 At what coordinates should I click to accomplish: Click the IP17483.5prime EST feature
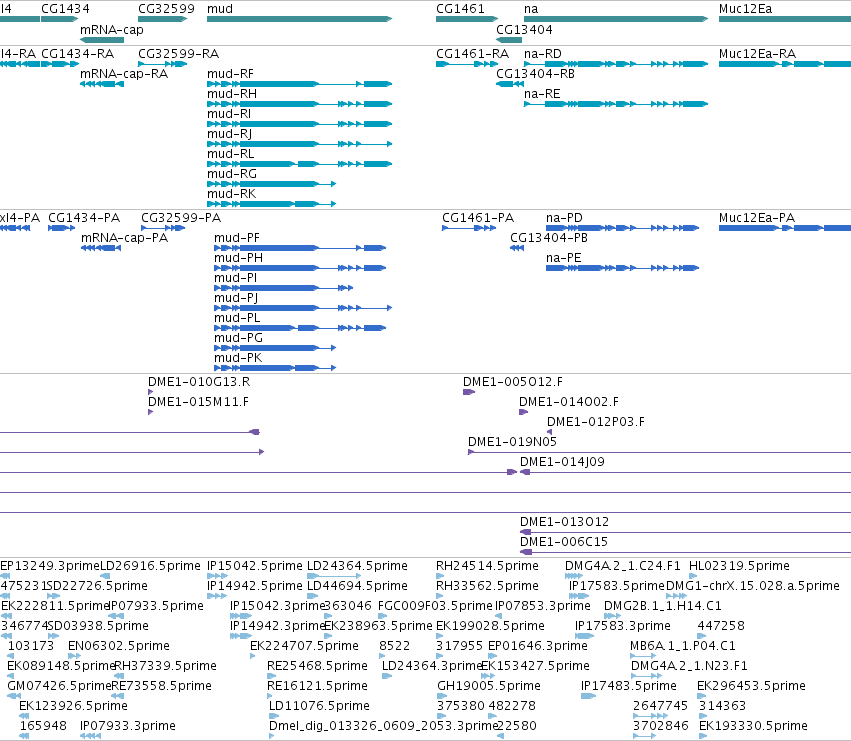click(x=588, y=696)
